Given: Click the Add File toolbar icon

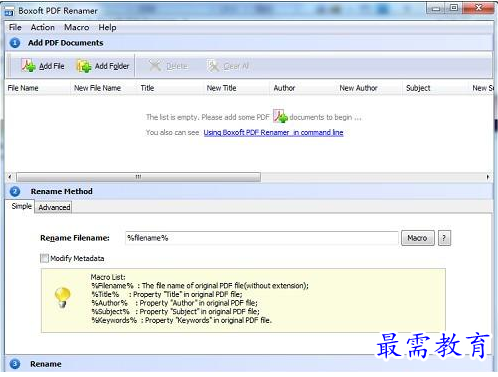Looking at the screenshot, I should 29,66.
